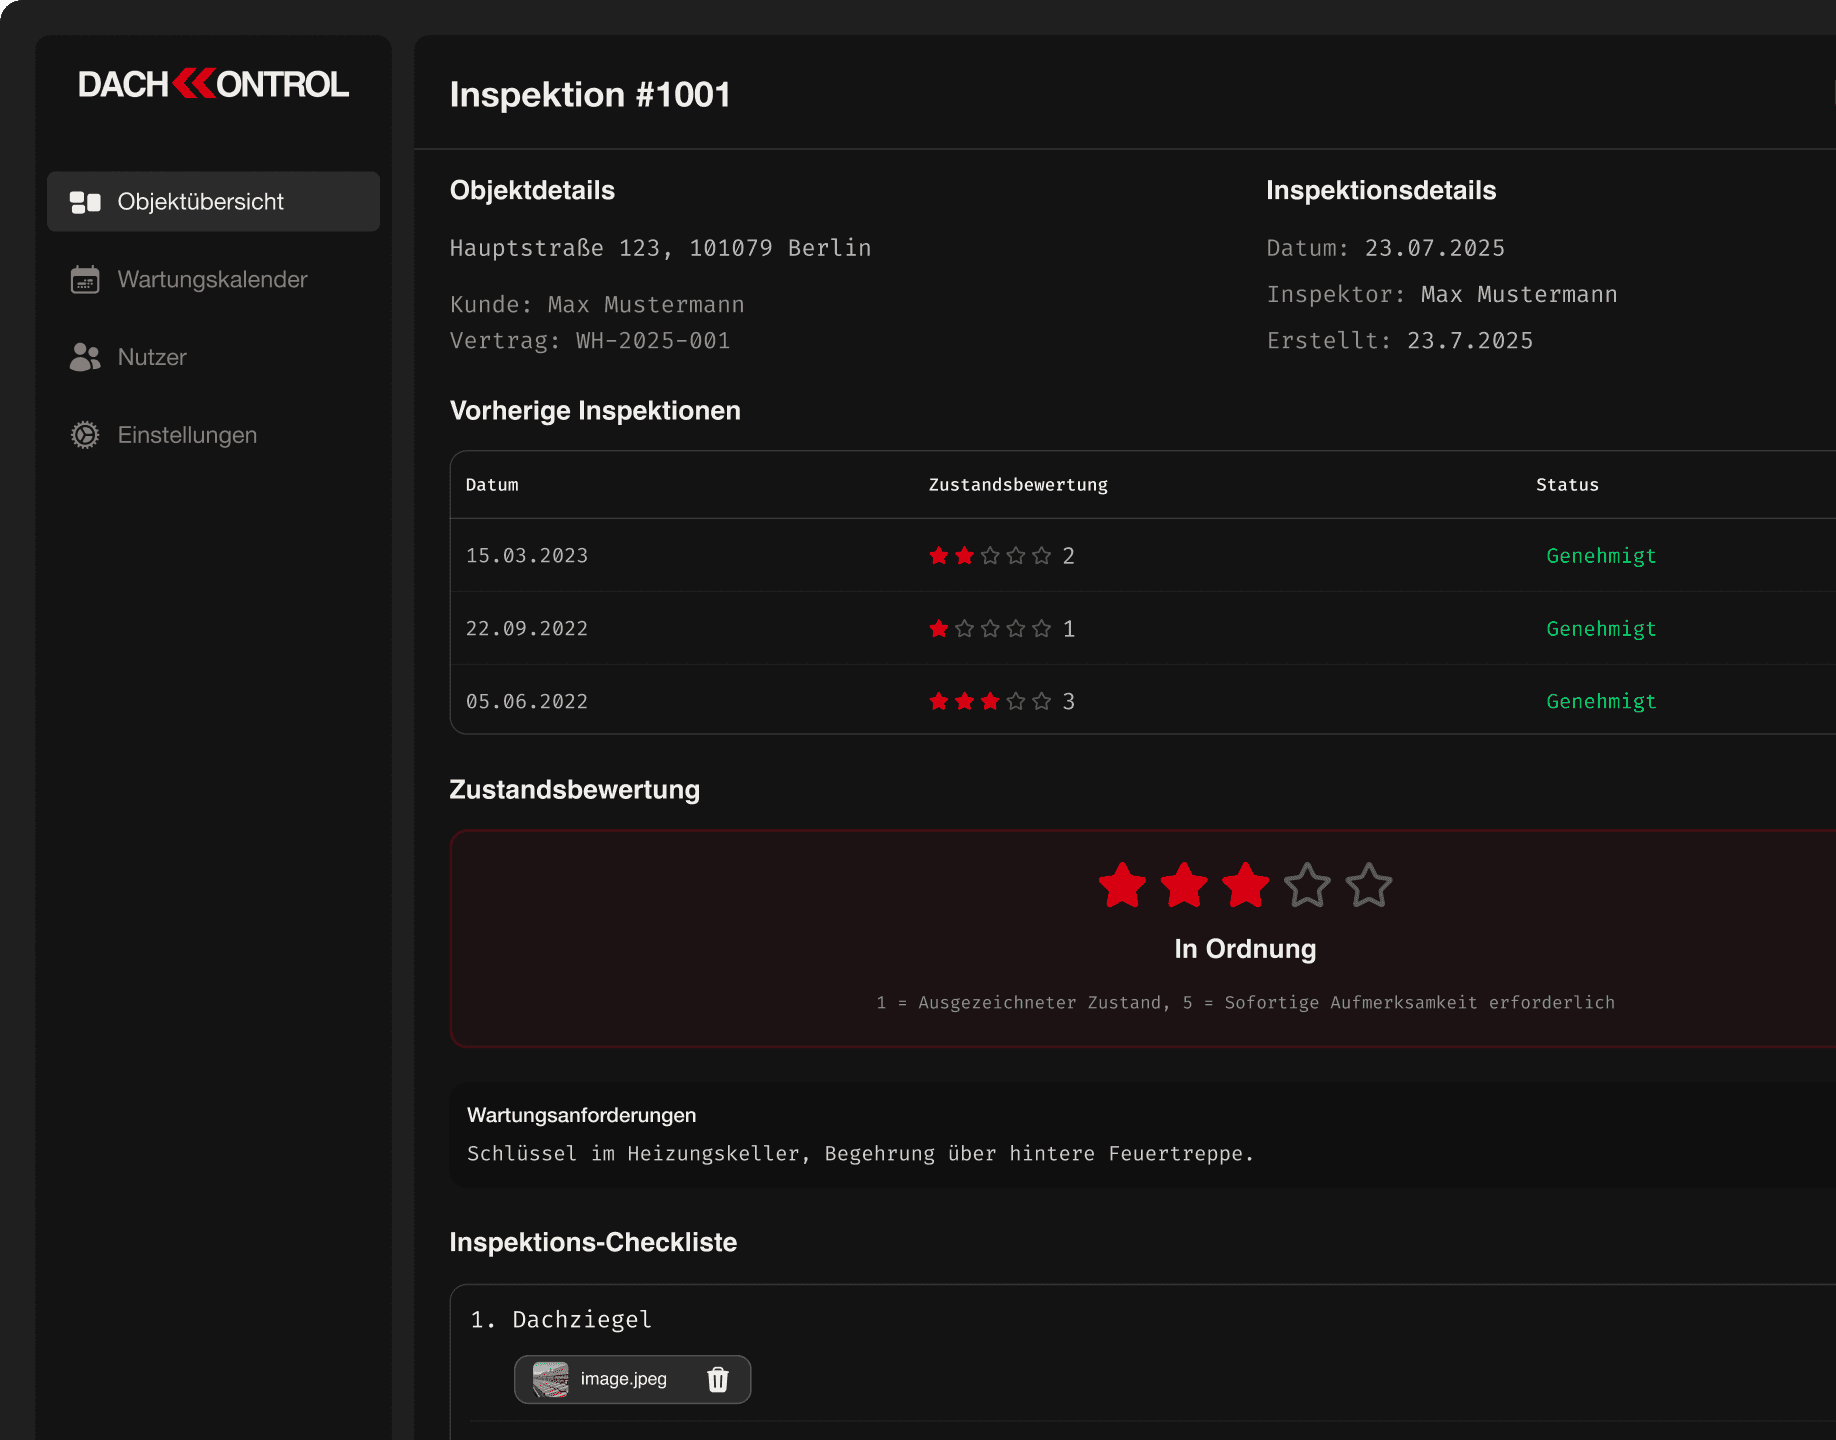1836x1440 pixels.
Task: Click the Nutzer people icon
Action: click(85, 357)
